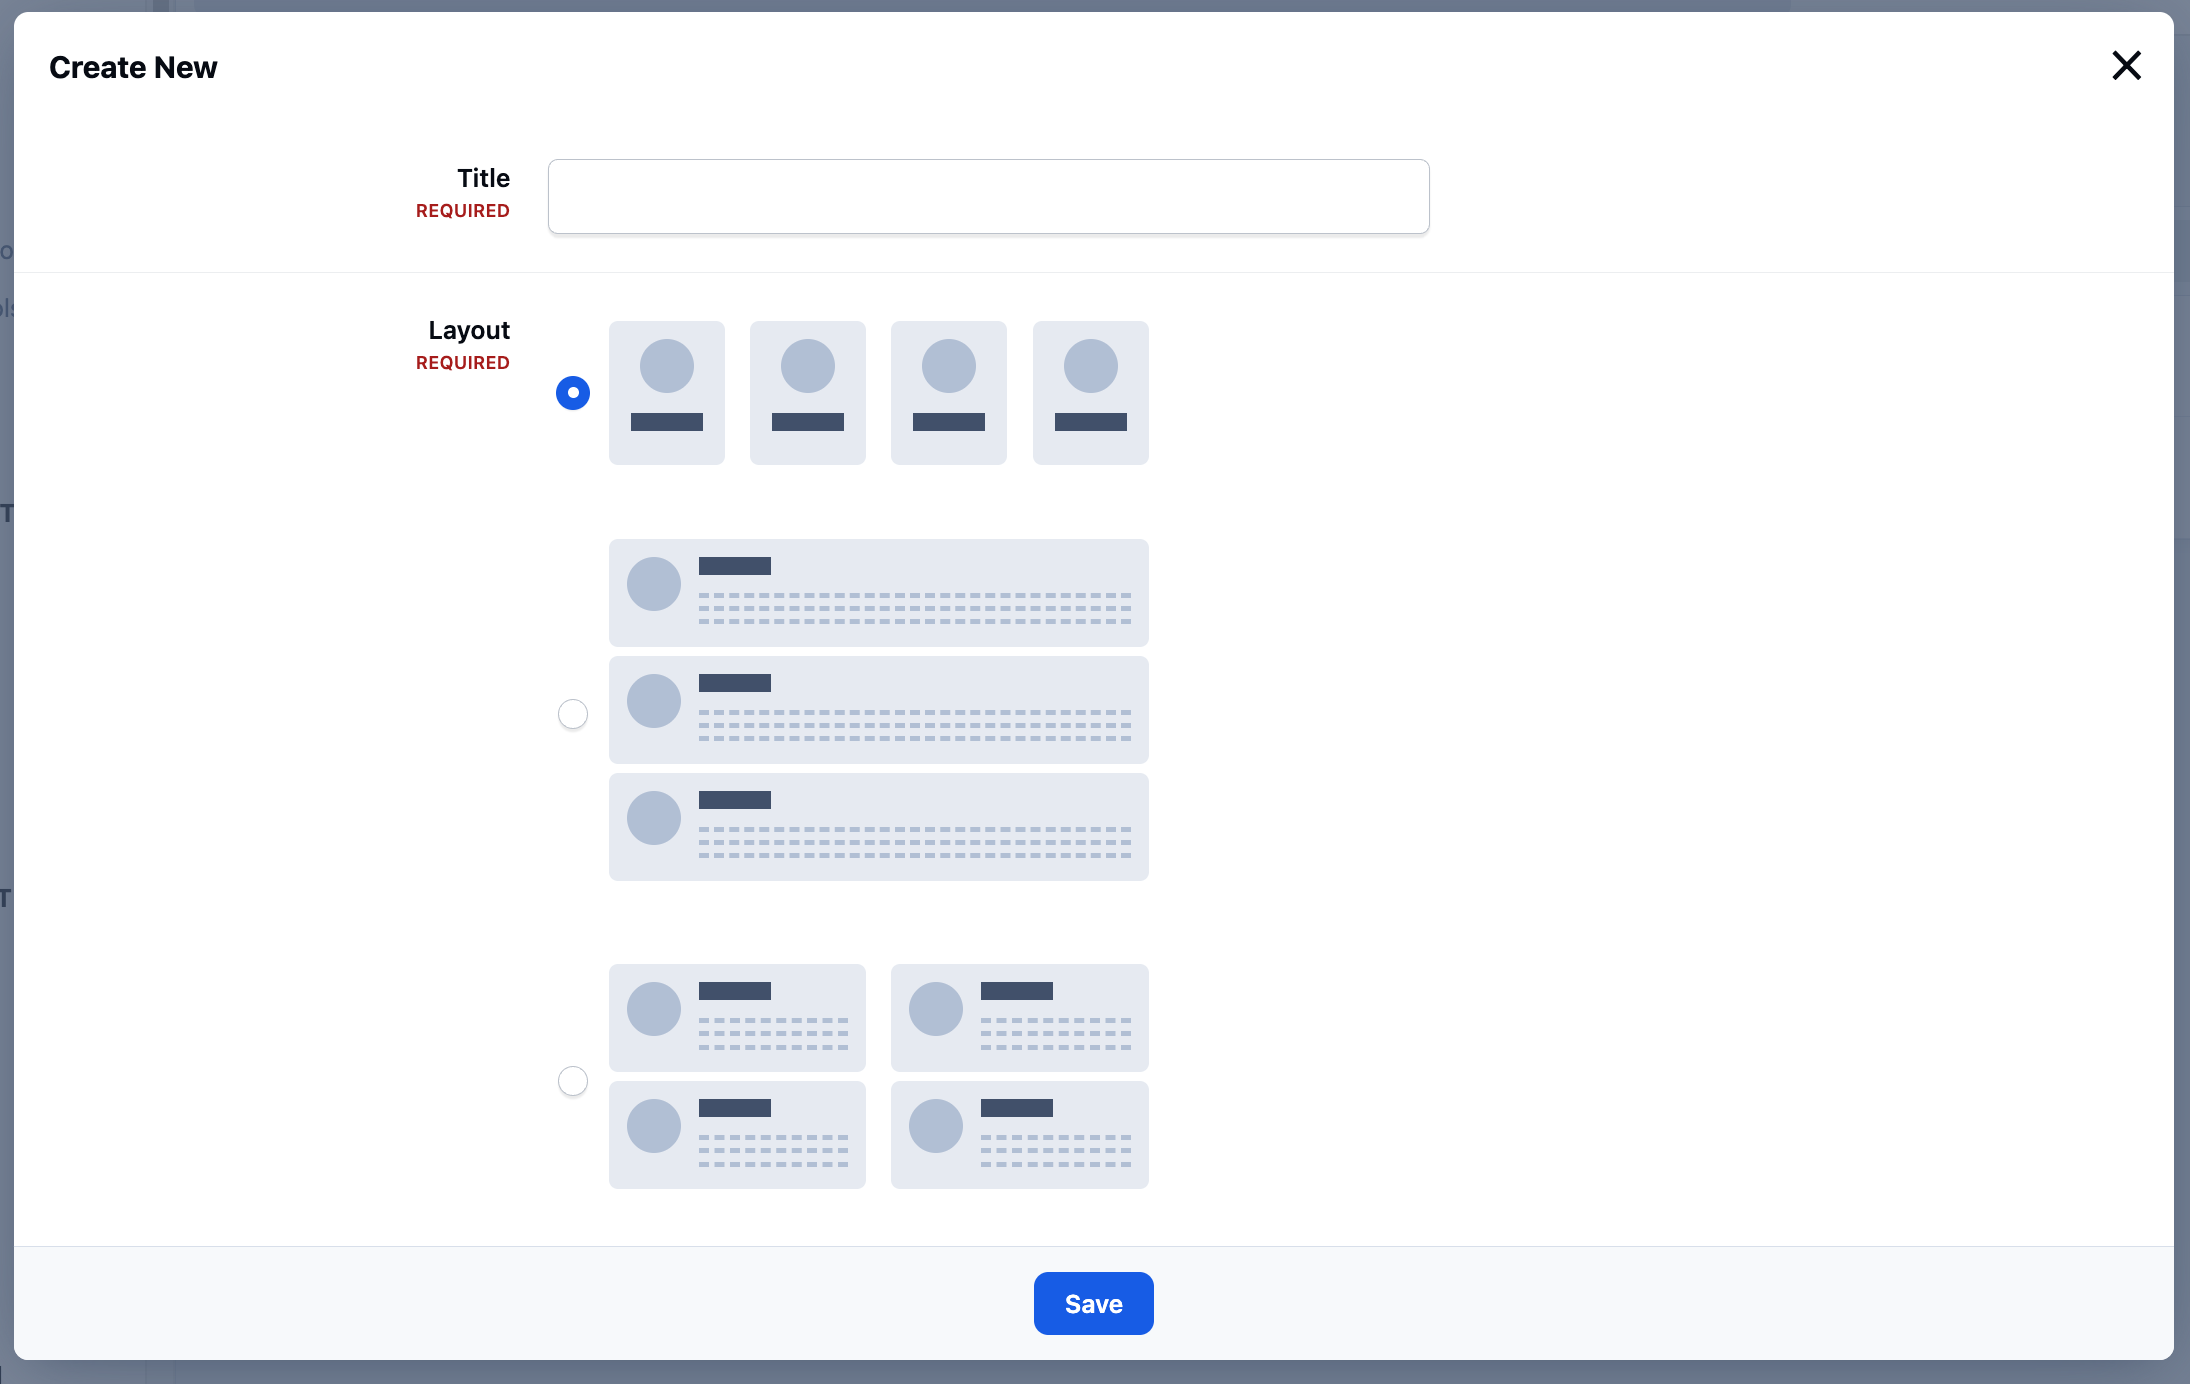Select the stacked list layout radio button
Viewport: 2190px width, 1384px height.
pos(573,714)
